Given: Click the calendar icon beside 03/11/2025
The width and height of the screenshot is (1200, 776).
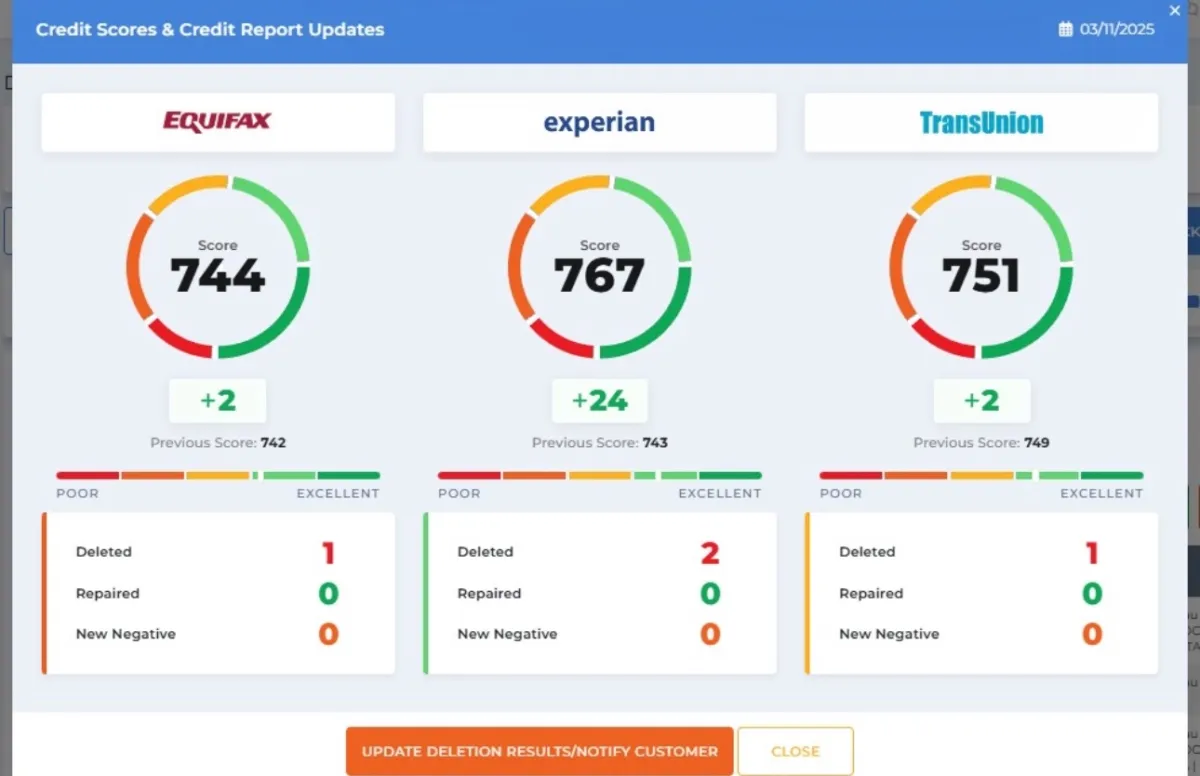Looking at the screenshot, I should pos(1065,29).
